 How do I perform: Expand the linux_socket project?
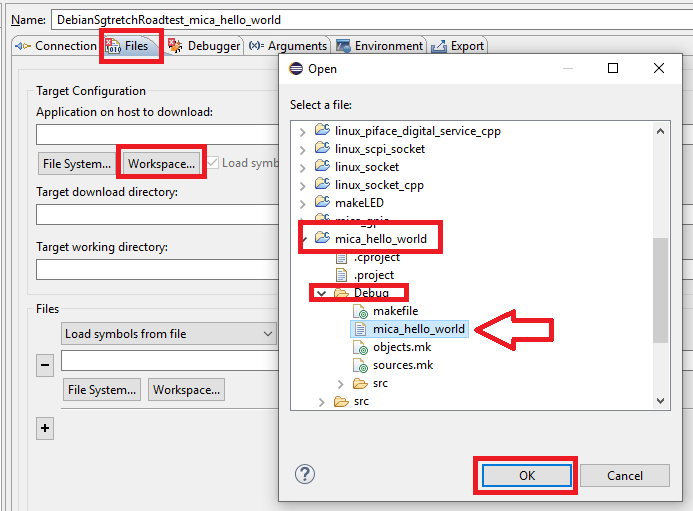click(x=302, y=168)
